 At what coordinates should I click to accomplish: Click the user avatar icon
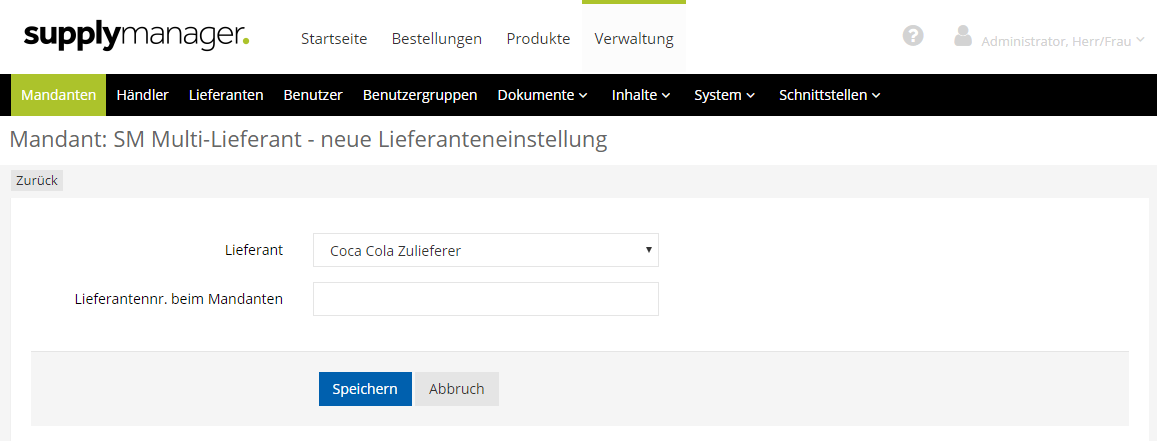coord(963,37)
